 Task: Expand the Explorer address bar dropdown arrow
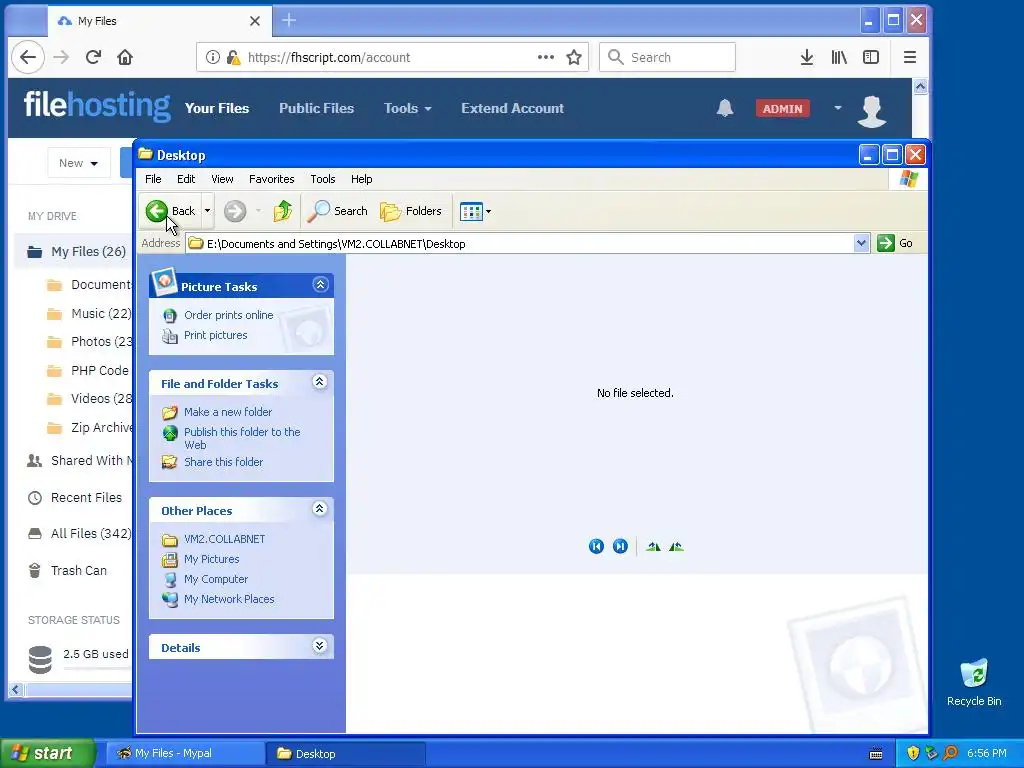(861, 244)
